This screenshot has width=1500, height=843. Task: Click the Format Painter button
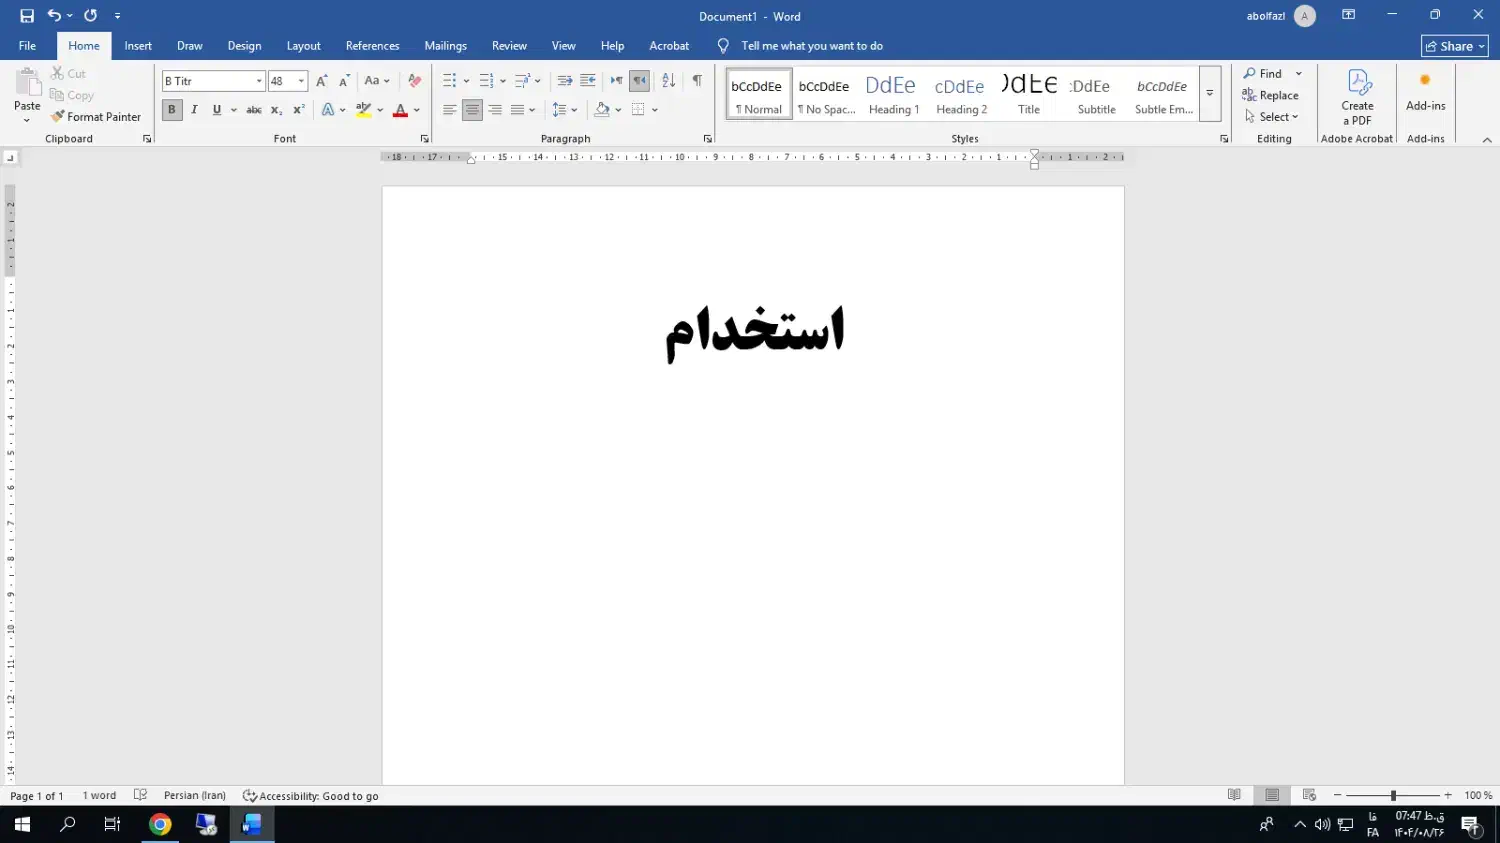pyautogui.click(x=97, y=117)
